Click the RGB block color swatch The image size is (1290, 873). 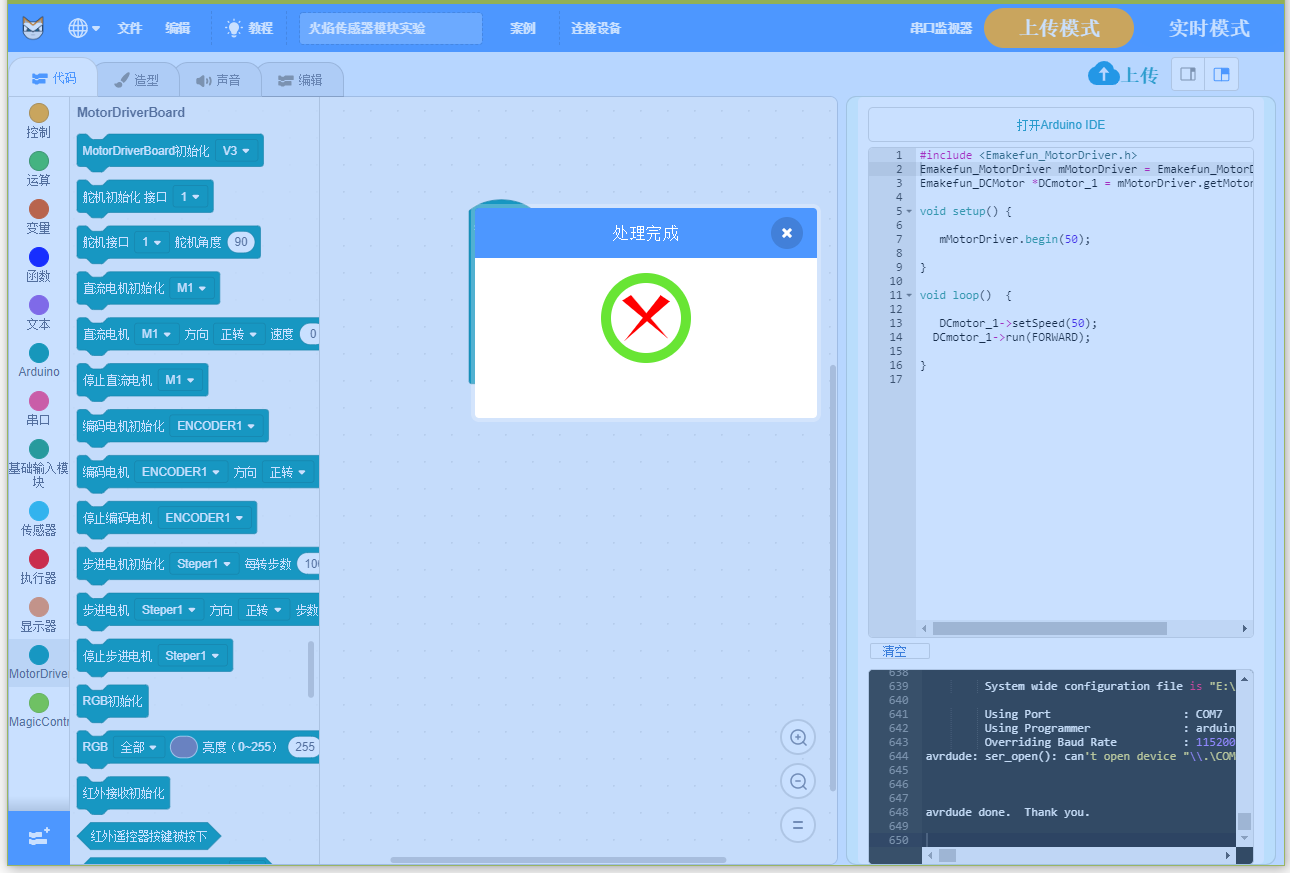click(184, 747)
